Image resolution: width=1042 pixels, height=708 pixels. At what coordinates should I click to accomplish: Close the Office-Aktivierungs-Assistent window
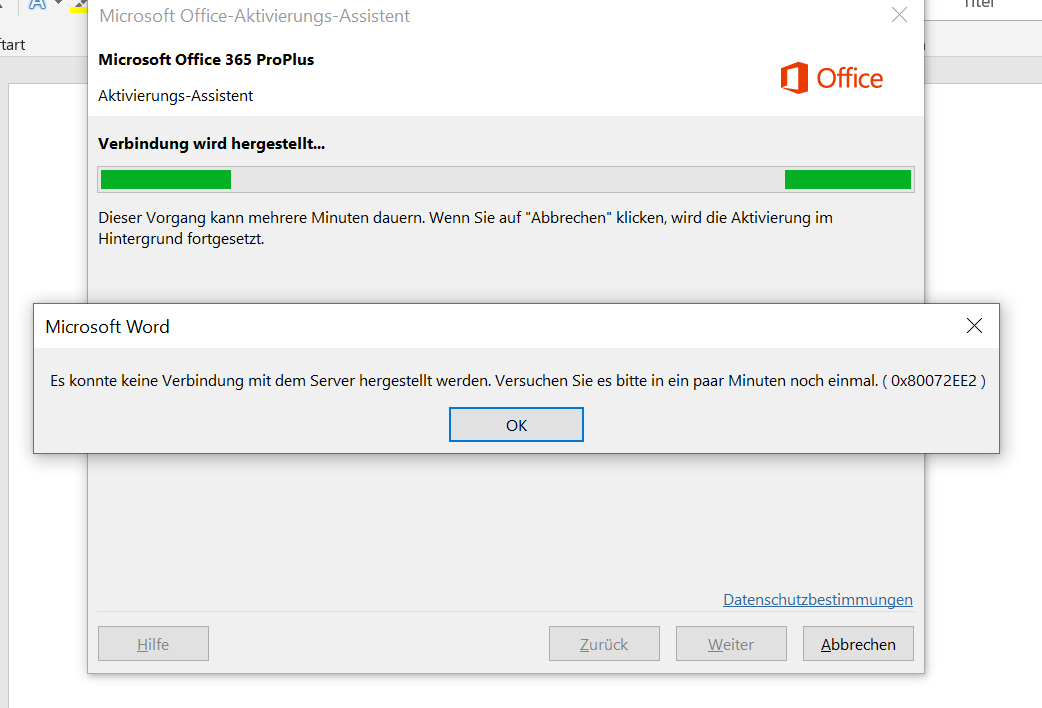(x=899, y=15)
